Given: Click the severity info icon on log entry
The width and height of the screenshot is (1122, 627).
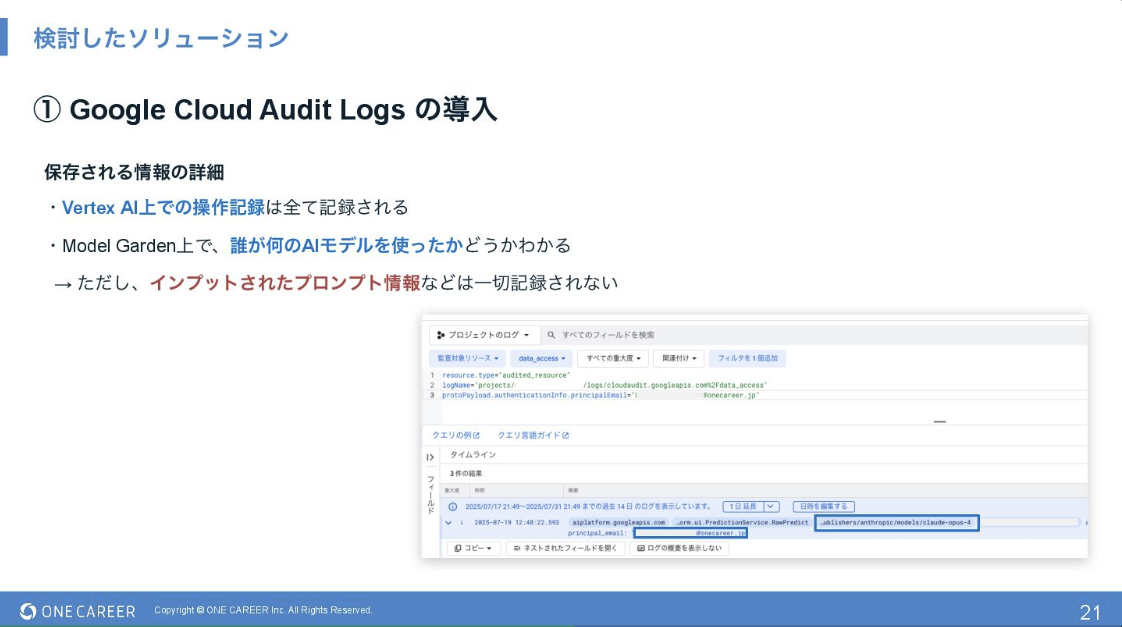Looking at the screenshot, I should click(x=461, y=522).
